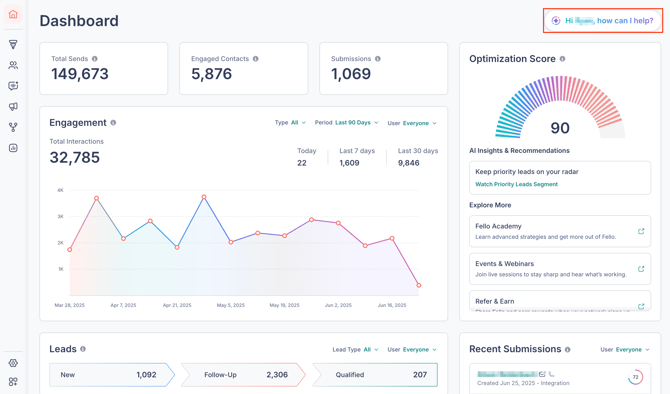The image size is (670, 394).
Task: Expand the Period Last 90 Days dropdown
Action: tap(347, 123)
